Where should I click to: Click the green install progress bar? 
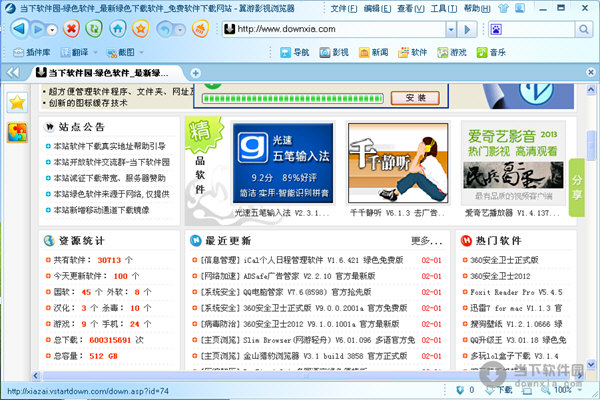click(293, 99)
